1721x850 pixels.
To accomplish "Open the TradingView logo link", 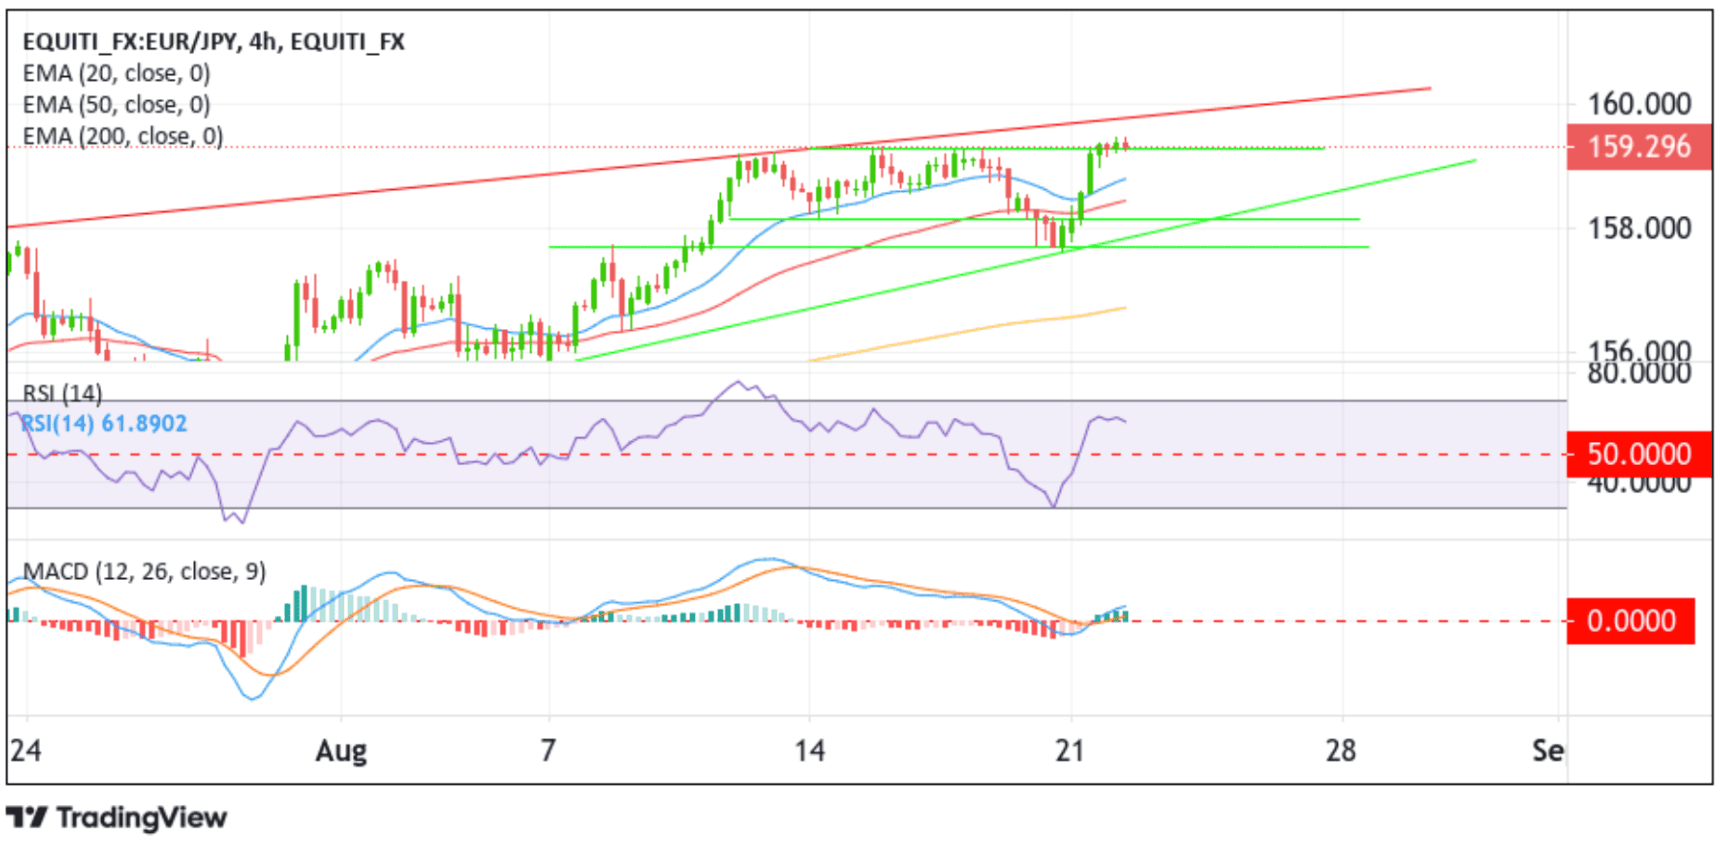I will 117,818.
